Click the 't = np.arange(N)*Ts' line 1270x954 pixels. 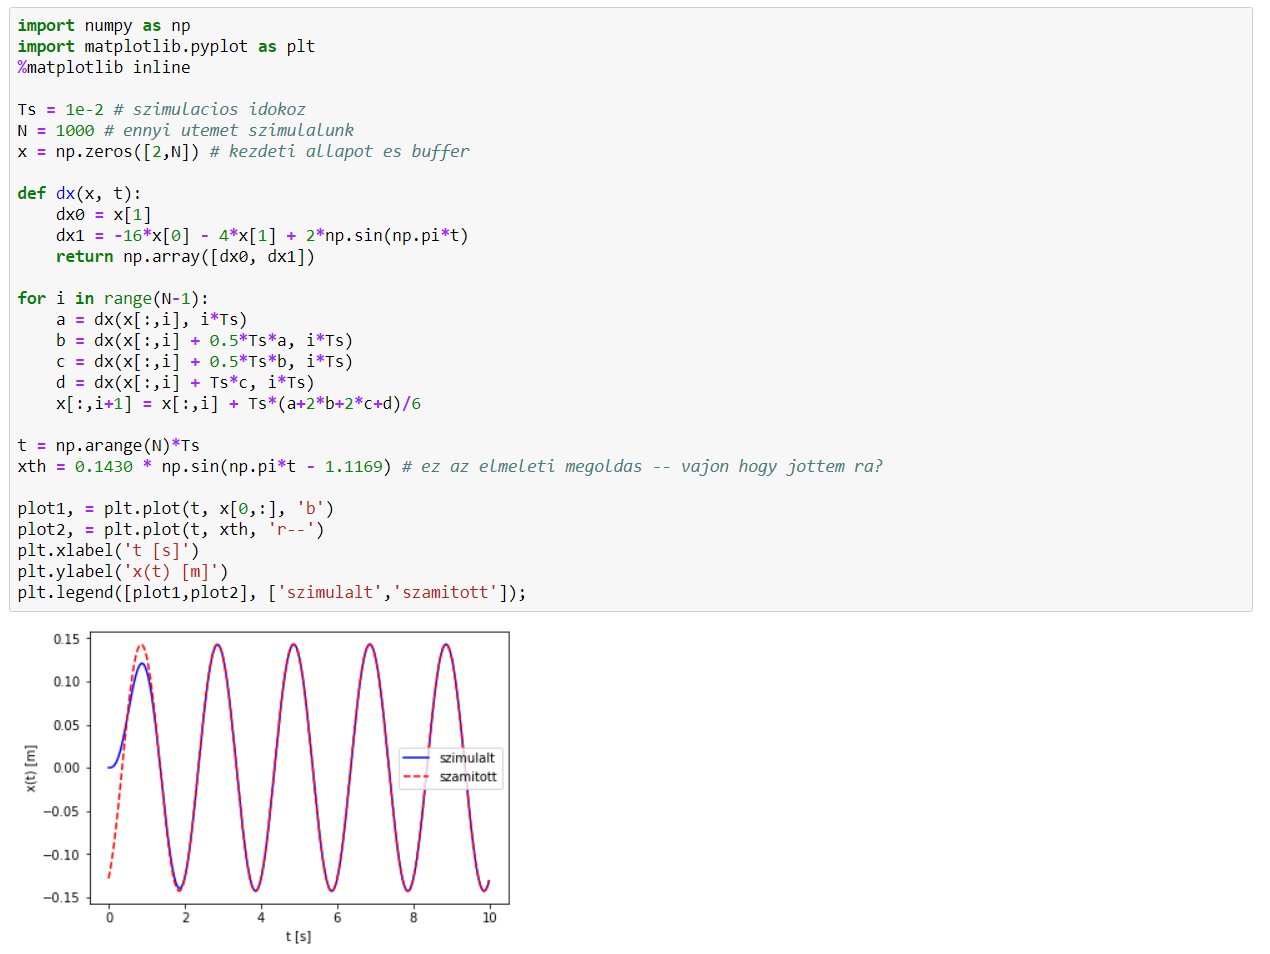(x=108, y=445)
